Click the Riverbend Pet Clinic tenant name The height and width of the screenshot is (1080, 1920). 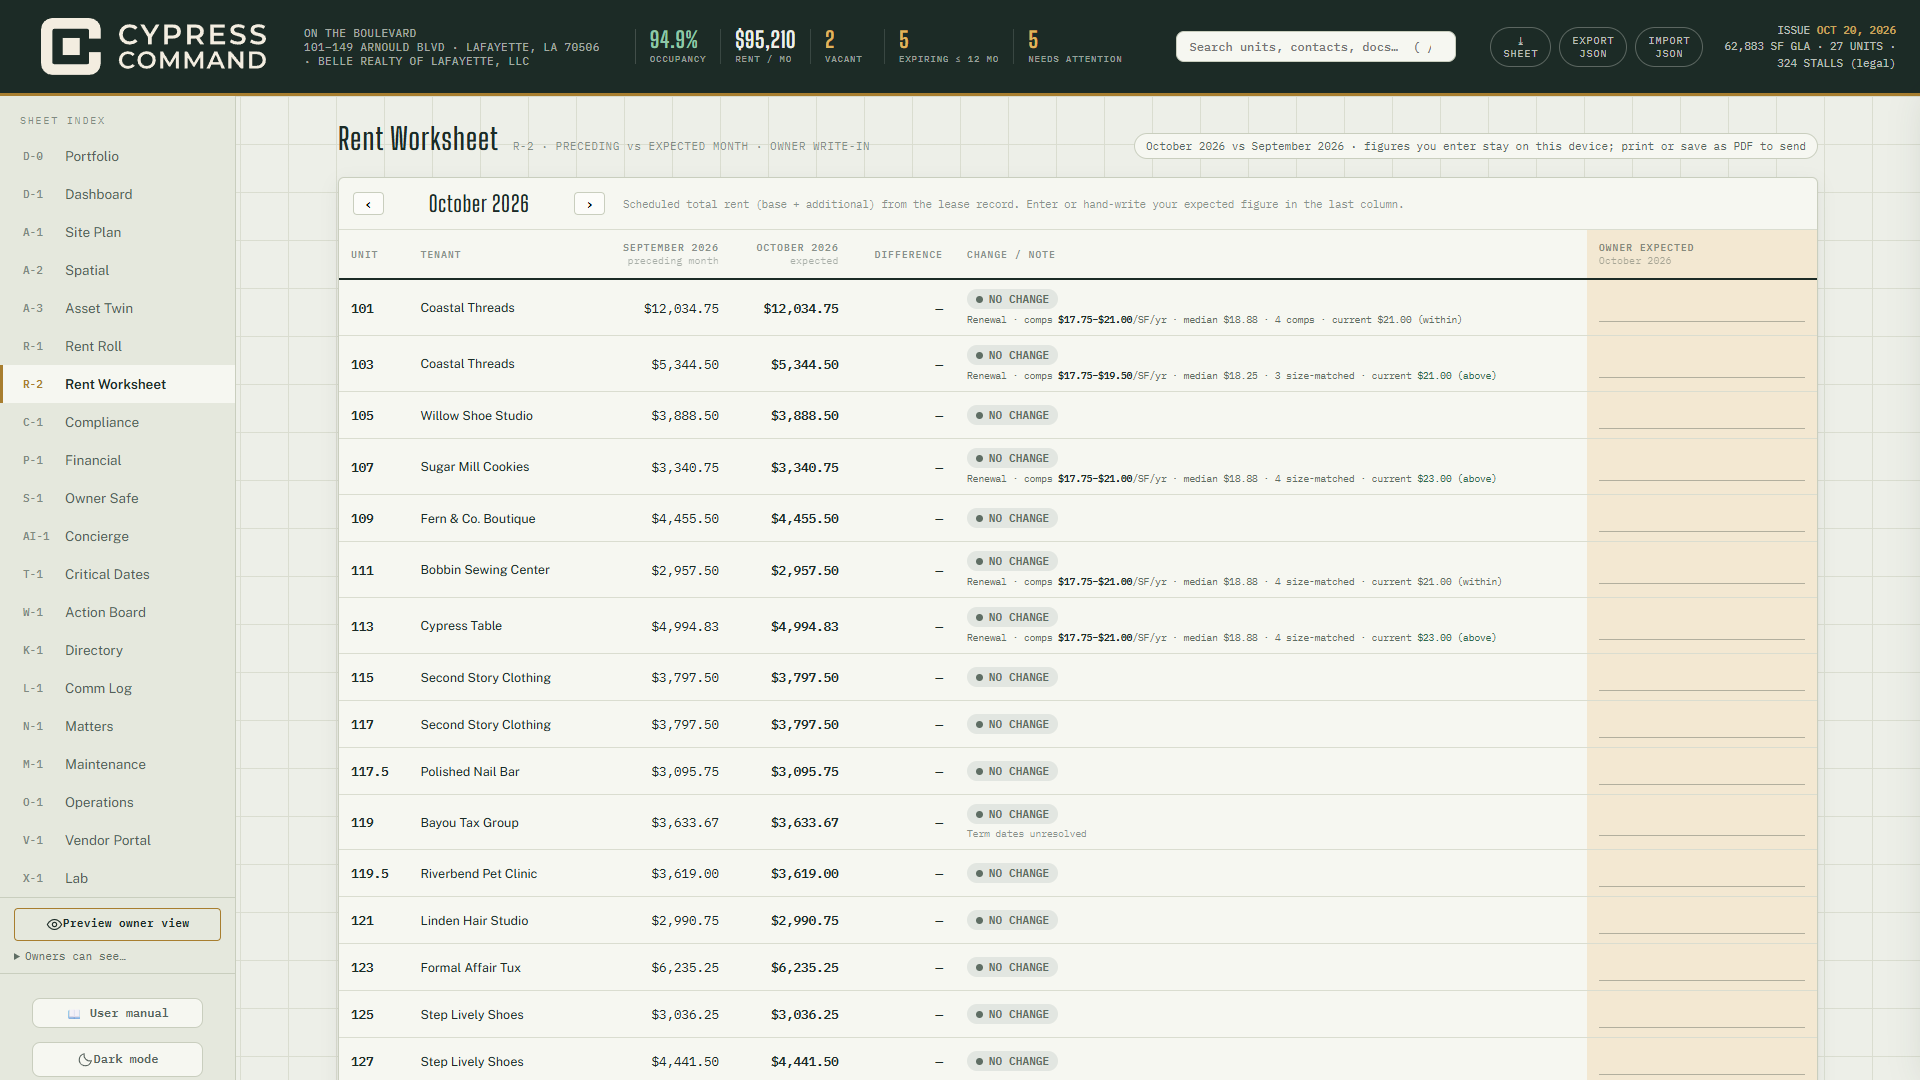point(478,874)
